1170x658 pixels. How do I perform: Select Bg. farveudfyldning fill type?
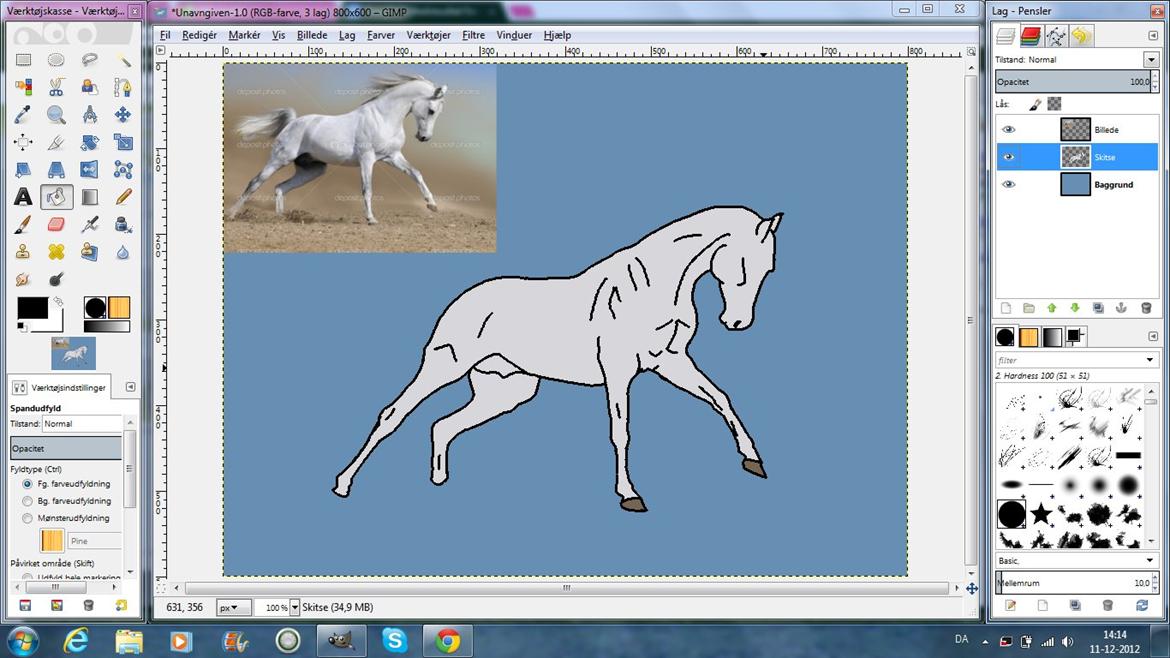(27, 501)
